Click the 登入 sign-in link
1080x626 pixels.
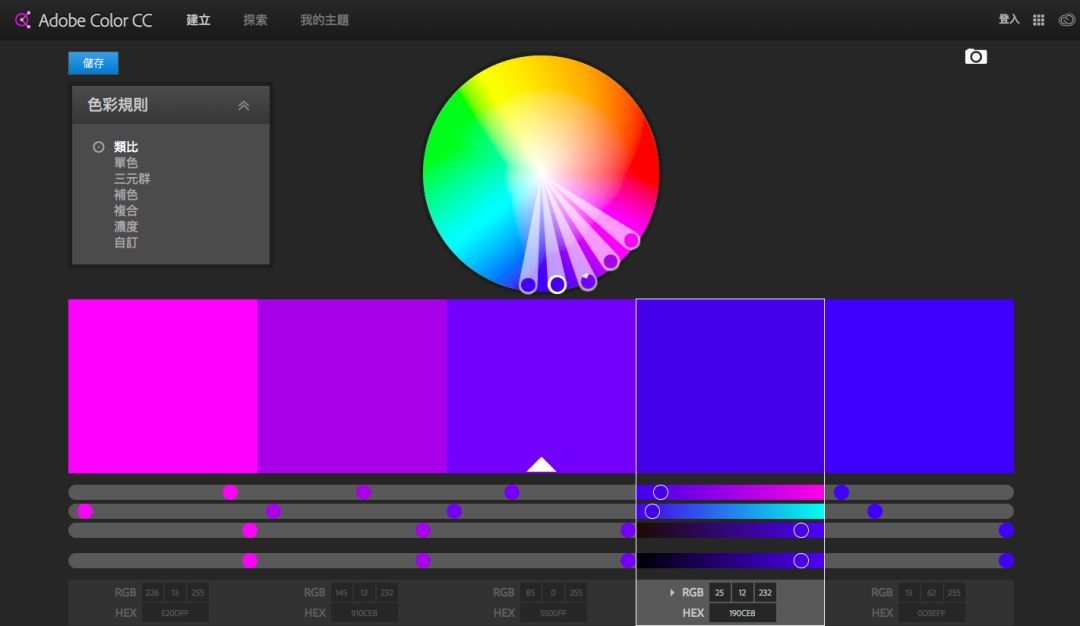click(1008, 20)
